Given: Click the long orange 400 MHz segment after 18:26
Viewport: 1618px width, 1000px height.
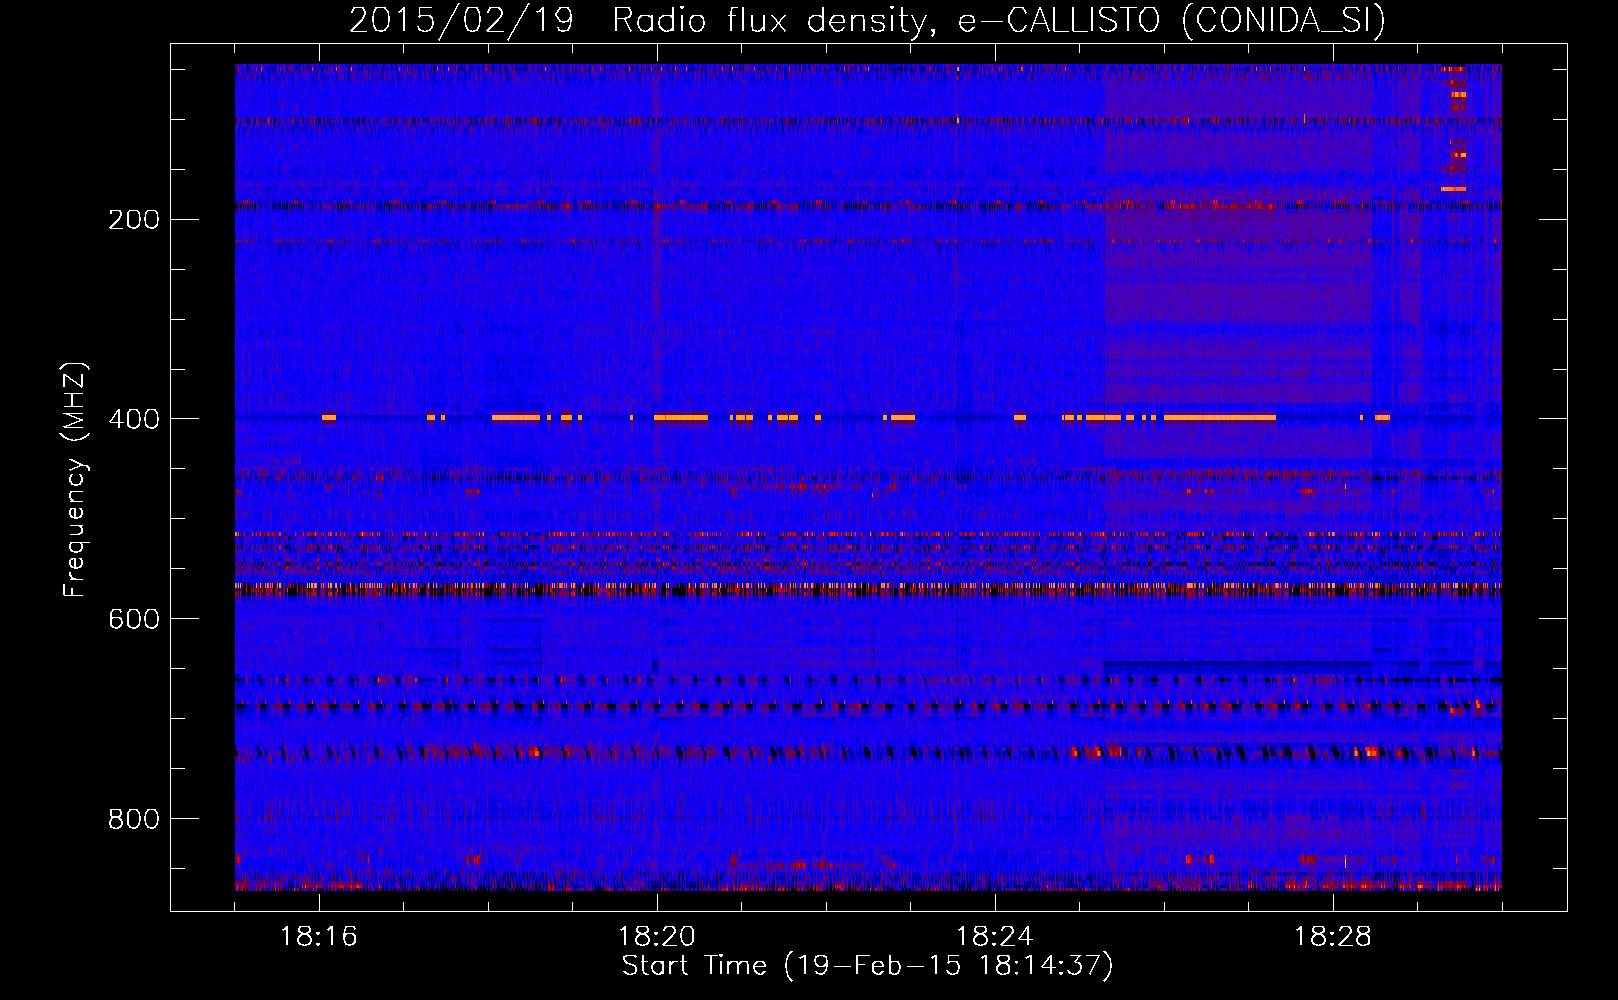Looking at the screenshot, I should coord(1220,417).
